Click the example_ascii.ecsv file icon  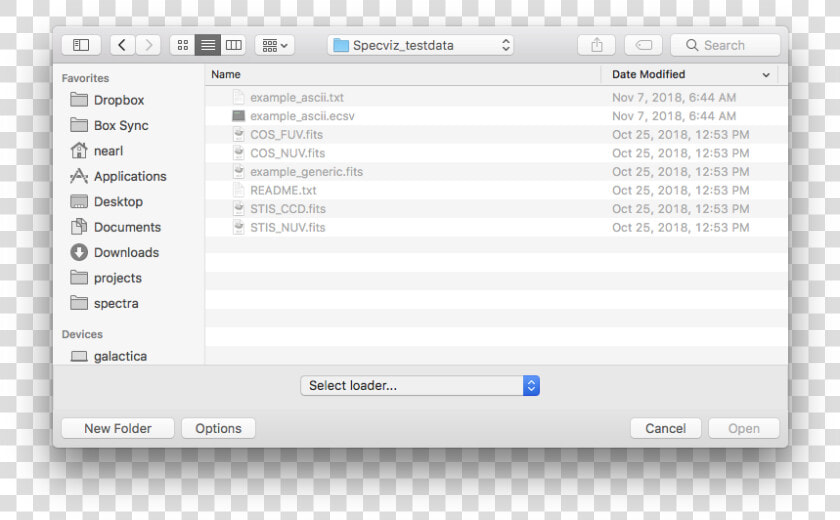[x=238, y=116]
